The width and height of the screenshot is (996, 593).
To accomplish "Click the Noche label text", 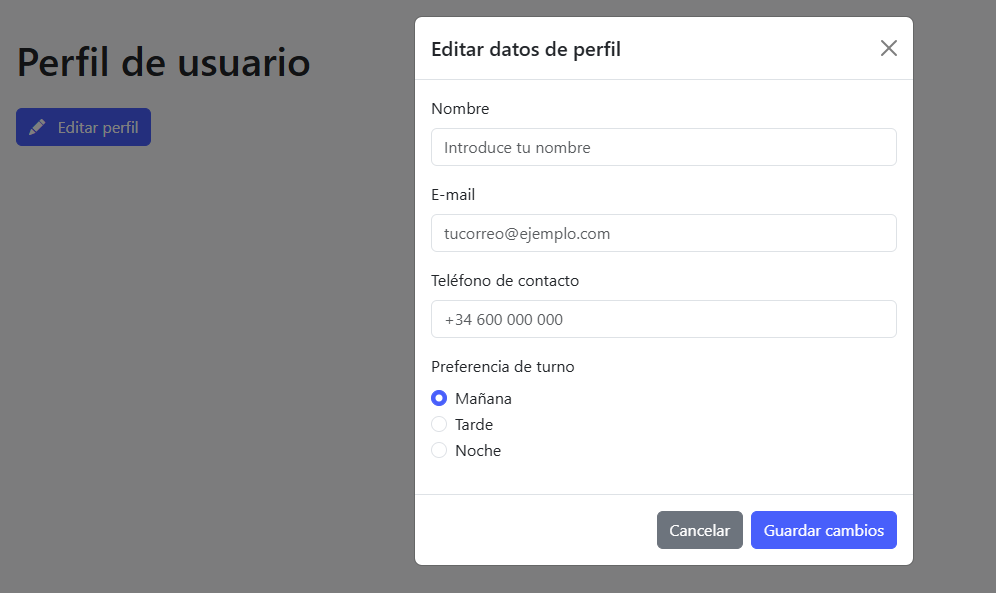I will tap(478, 450).
